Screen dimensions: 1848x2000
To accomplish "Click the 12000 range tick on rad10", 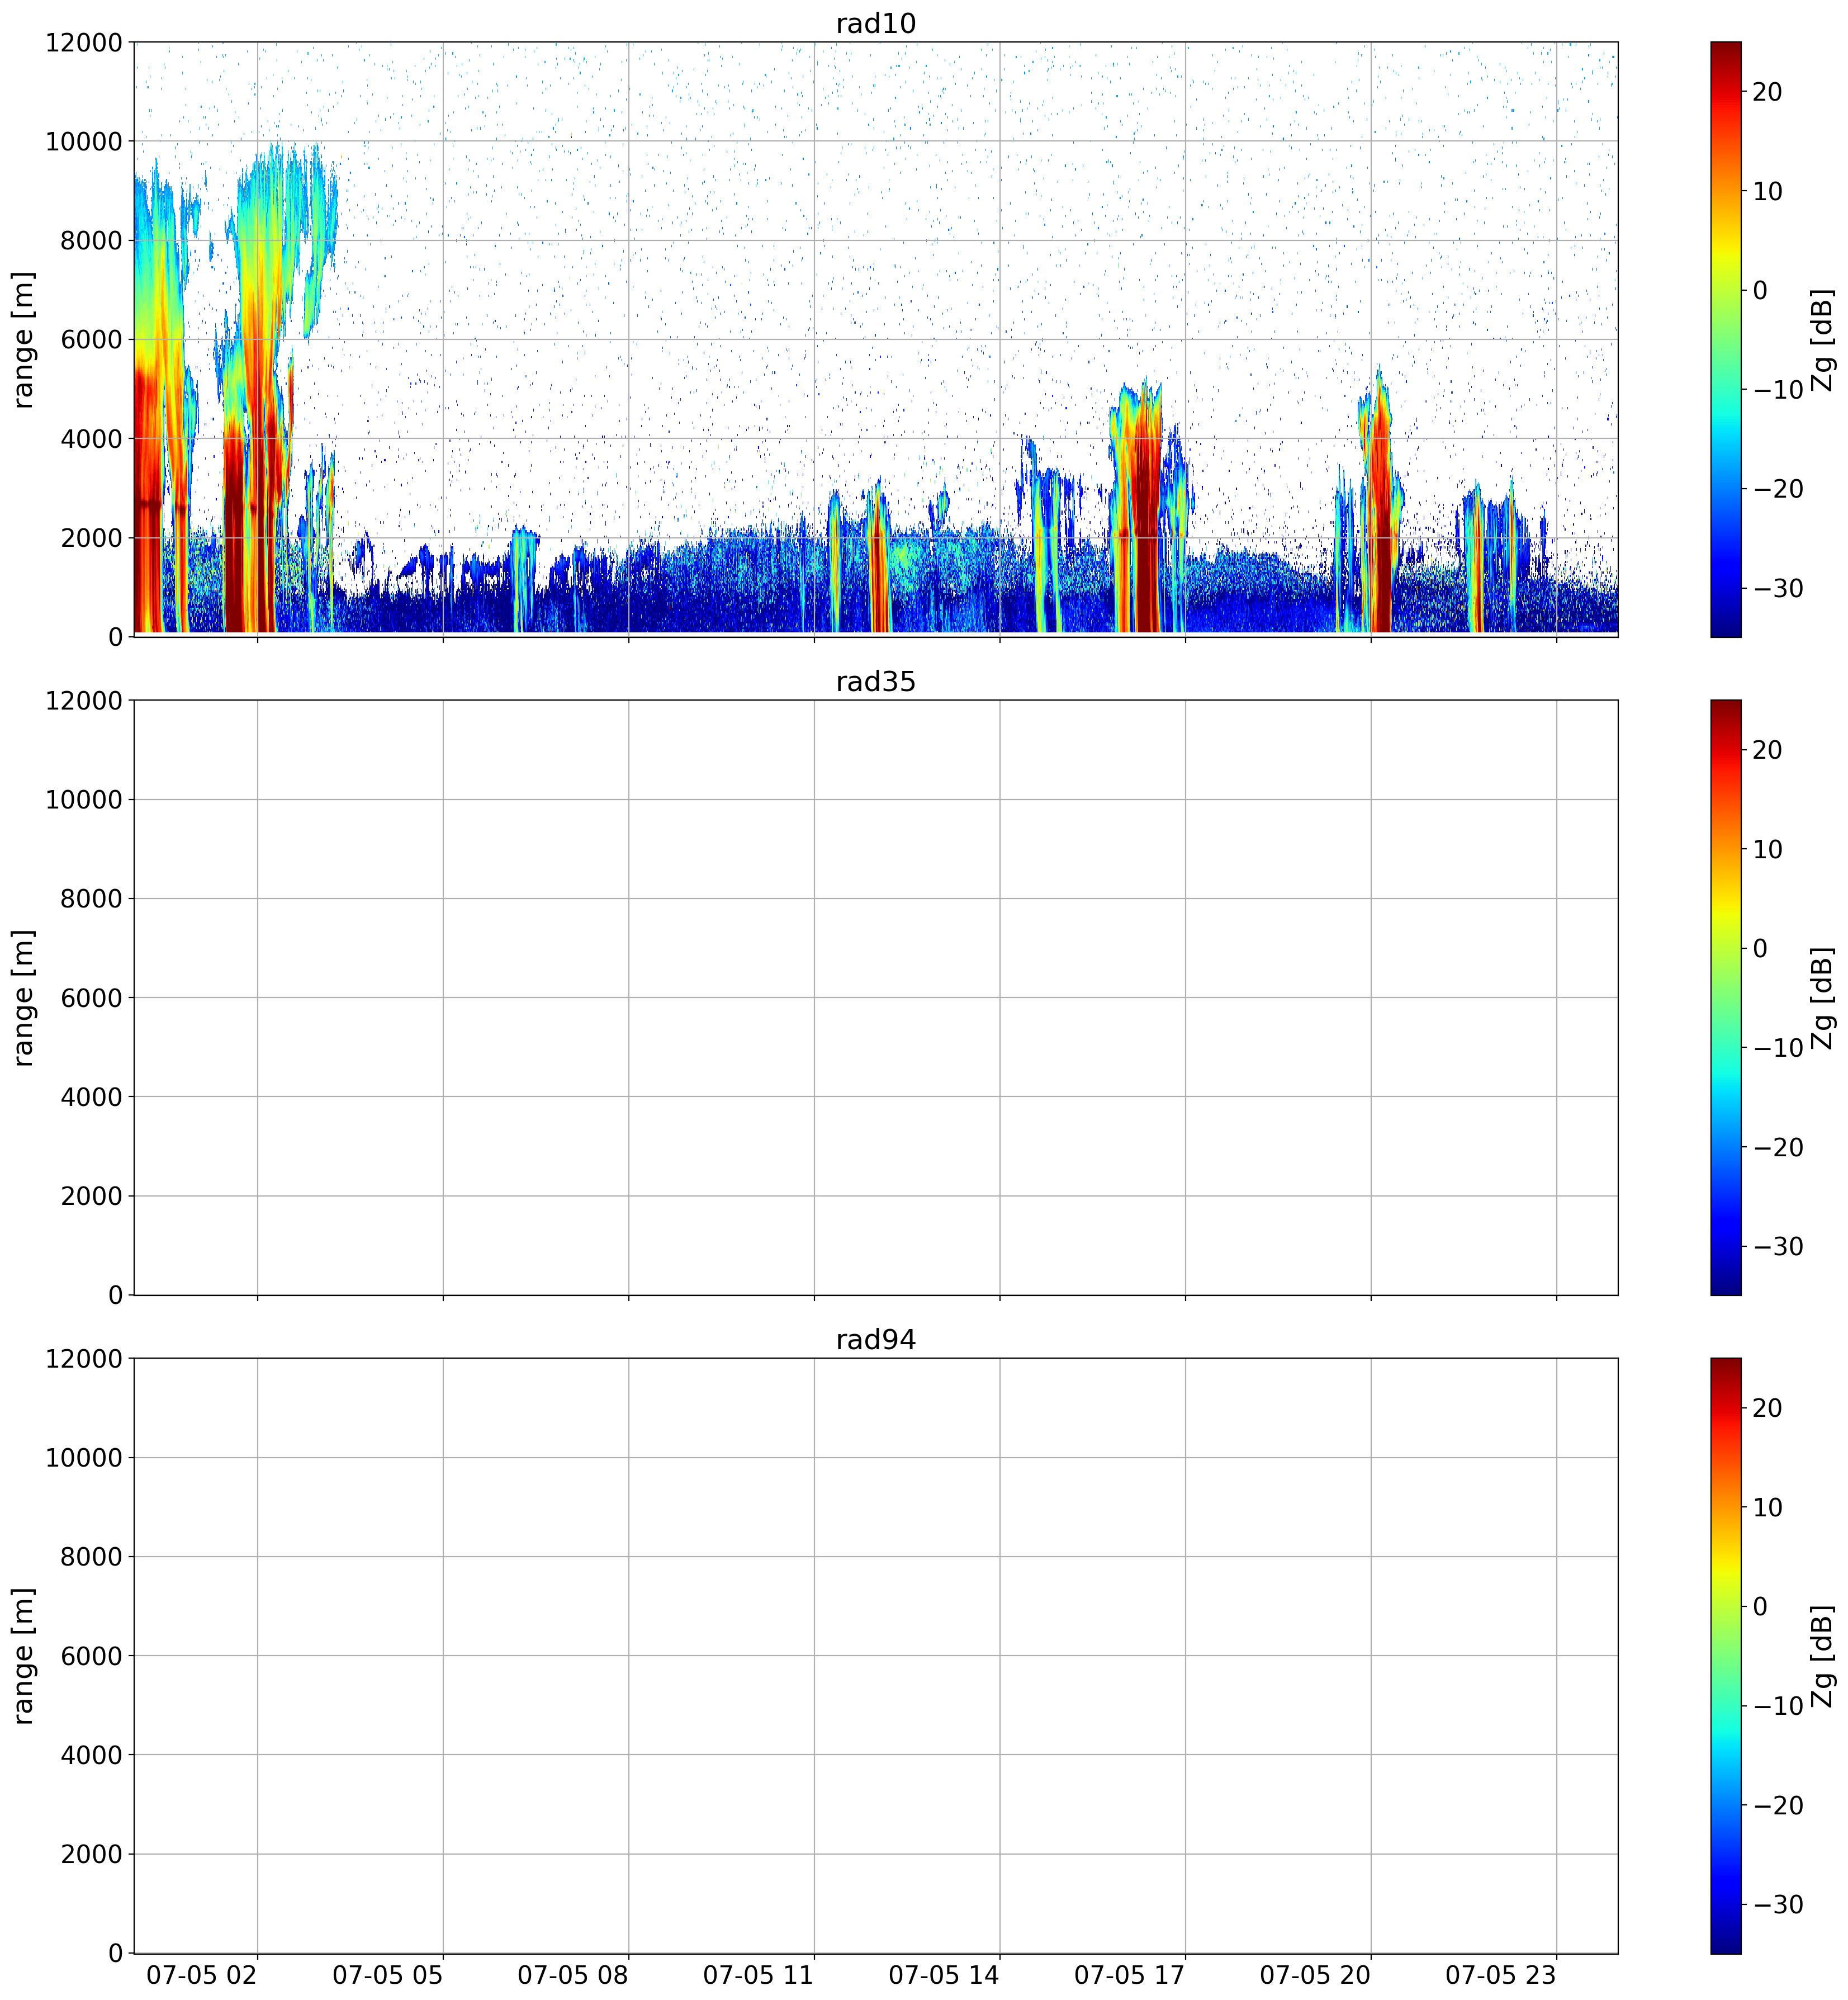I will pos(83,42).
